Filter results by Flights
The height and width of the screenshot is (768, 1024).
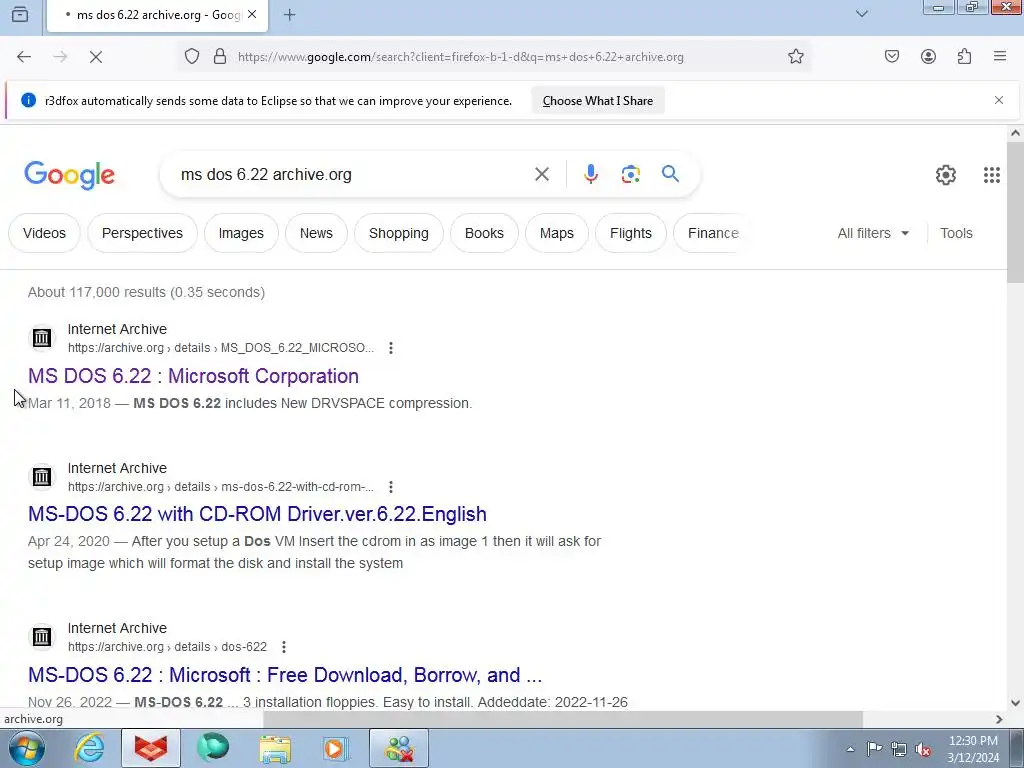[631, 233]
